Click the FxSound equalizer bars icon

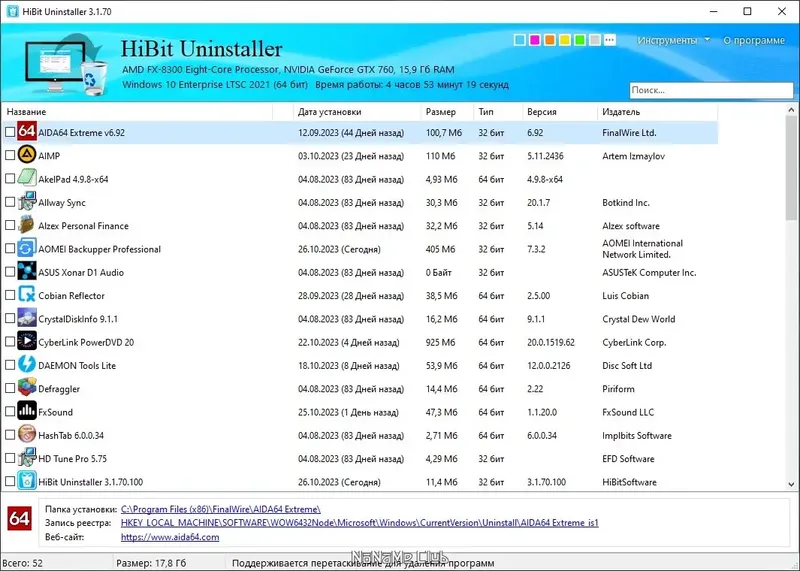[27, 411]
